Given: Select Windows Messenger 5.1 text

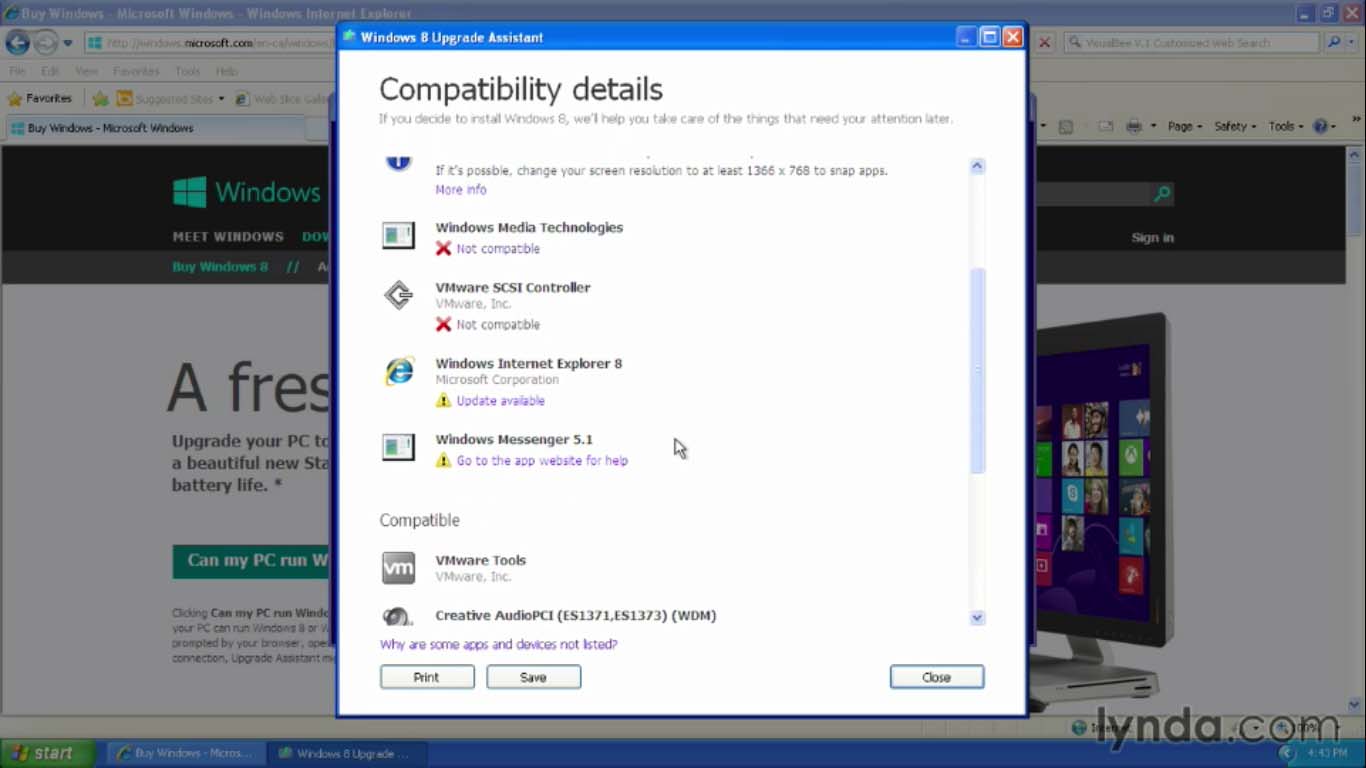Looking at the screenshot, I should [x=514, y=440].
